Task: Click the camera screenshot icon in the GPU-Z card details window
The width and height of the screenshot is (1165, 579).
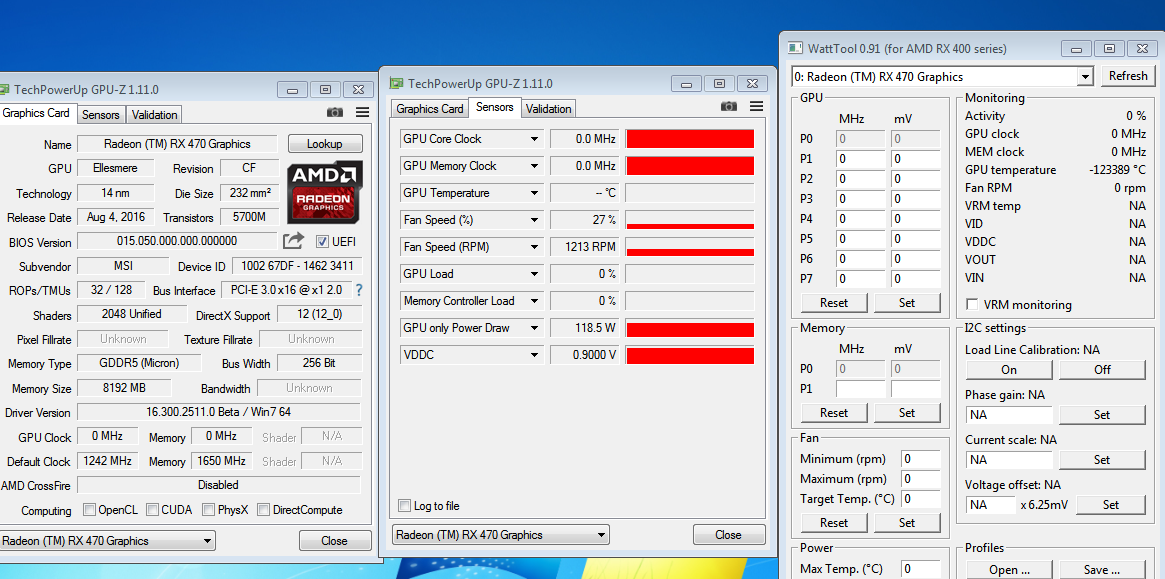Action: click(335, 112)
